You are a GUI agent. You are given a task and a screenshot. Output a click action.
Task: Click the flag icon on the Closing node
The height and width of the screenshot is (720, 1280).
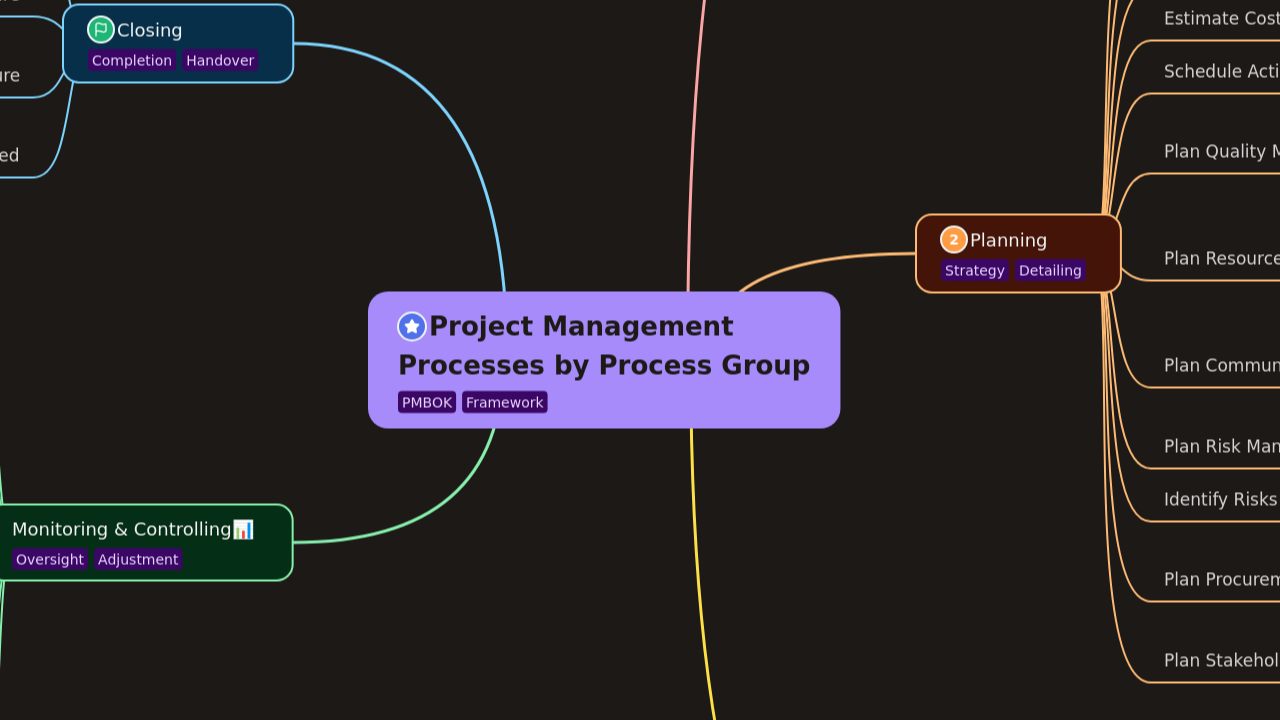99,30
